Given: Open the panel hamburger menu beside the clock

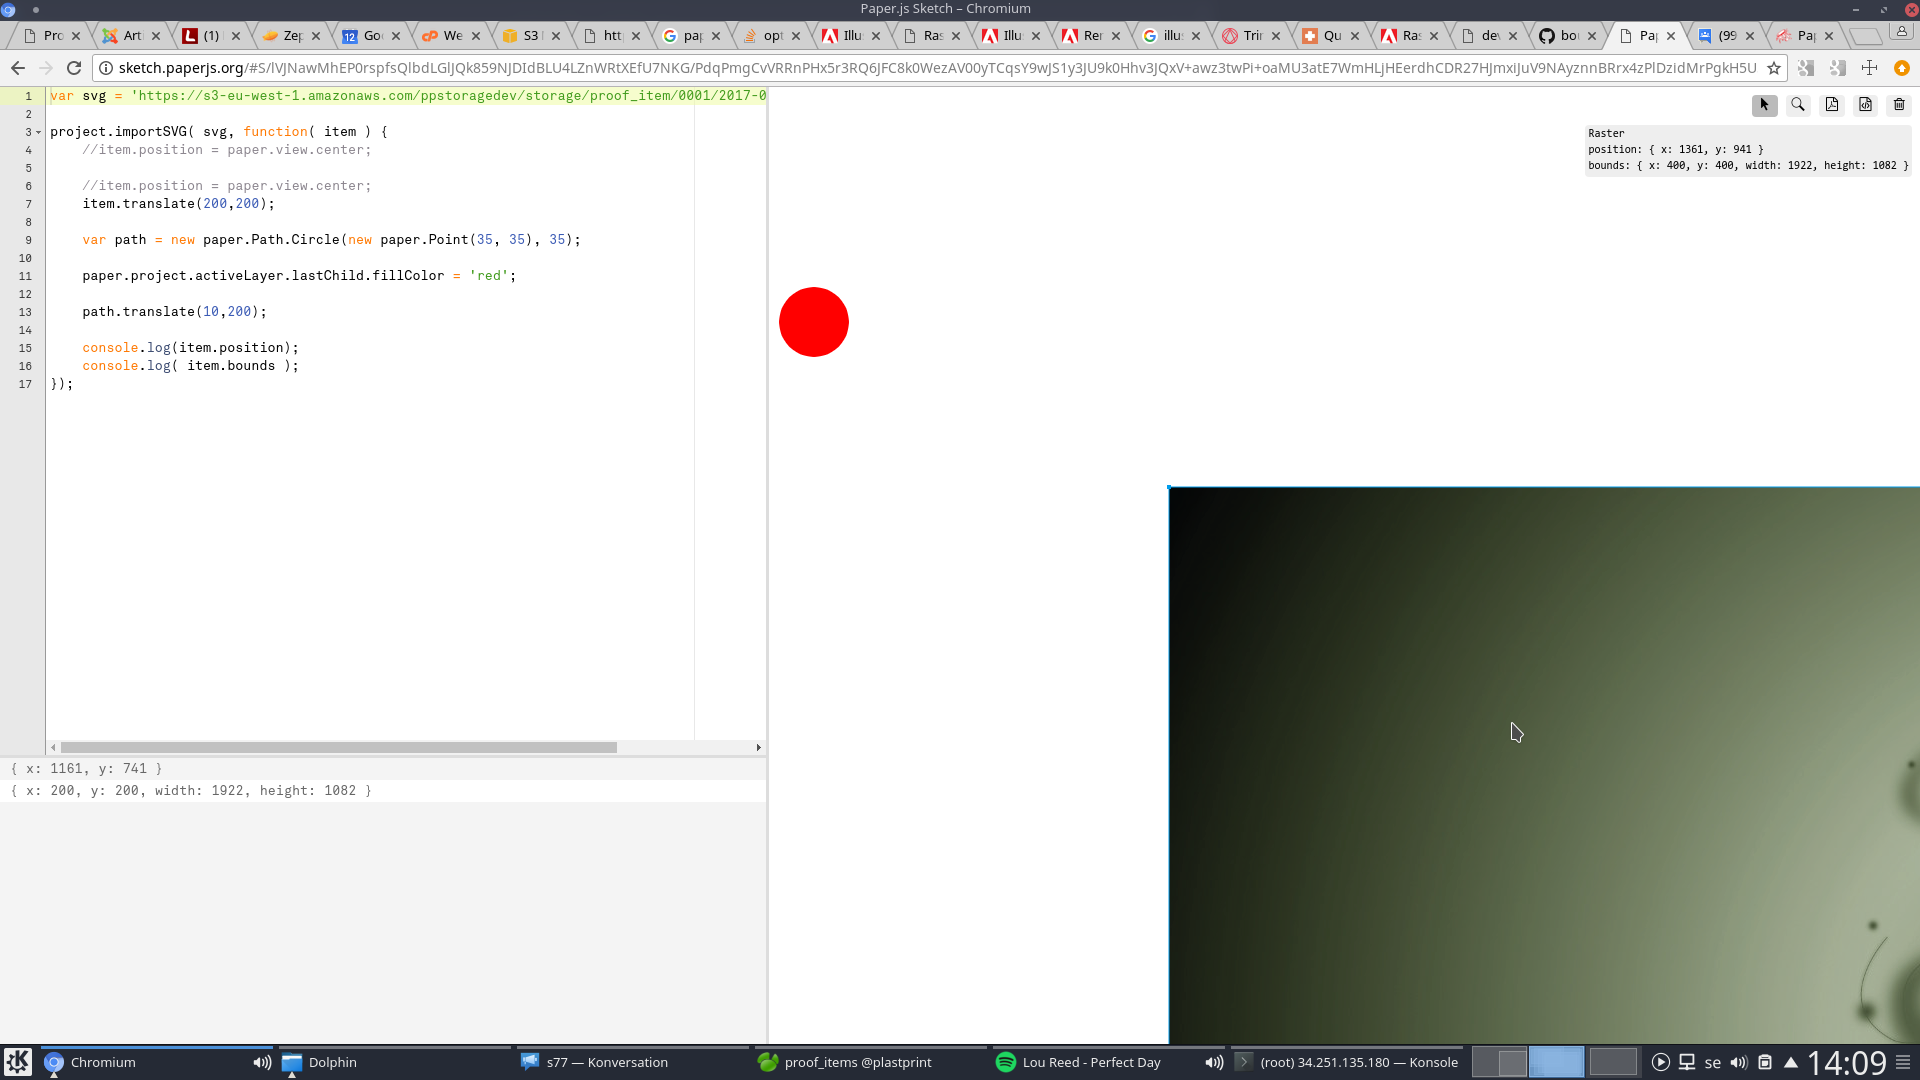Looking at the screenshot, I should 1901,1062.
